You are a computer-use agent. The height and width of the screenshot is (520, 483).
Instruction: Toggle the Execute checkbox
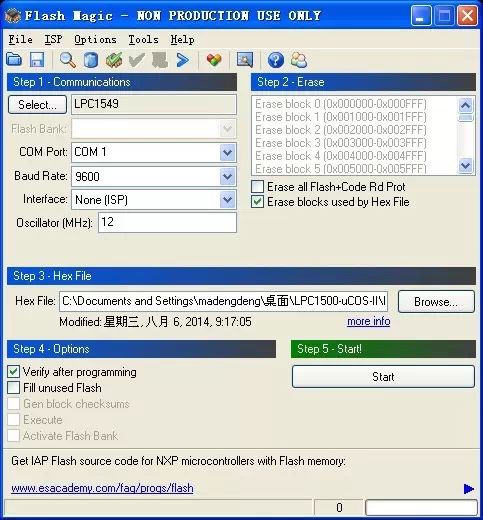(14, 420)
